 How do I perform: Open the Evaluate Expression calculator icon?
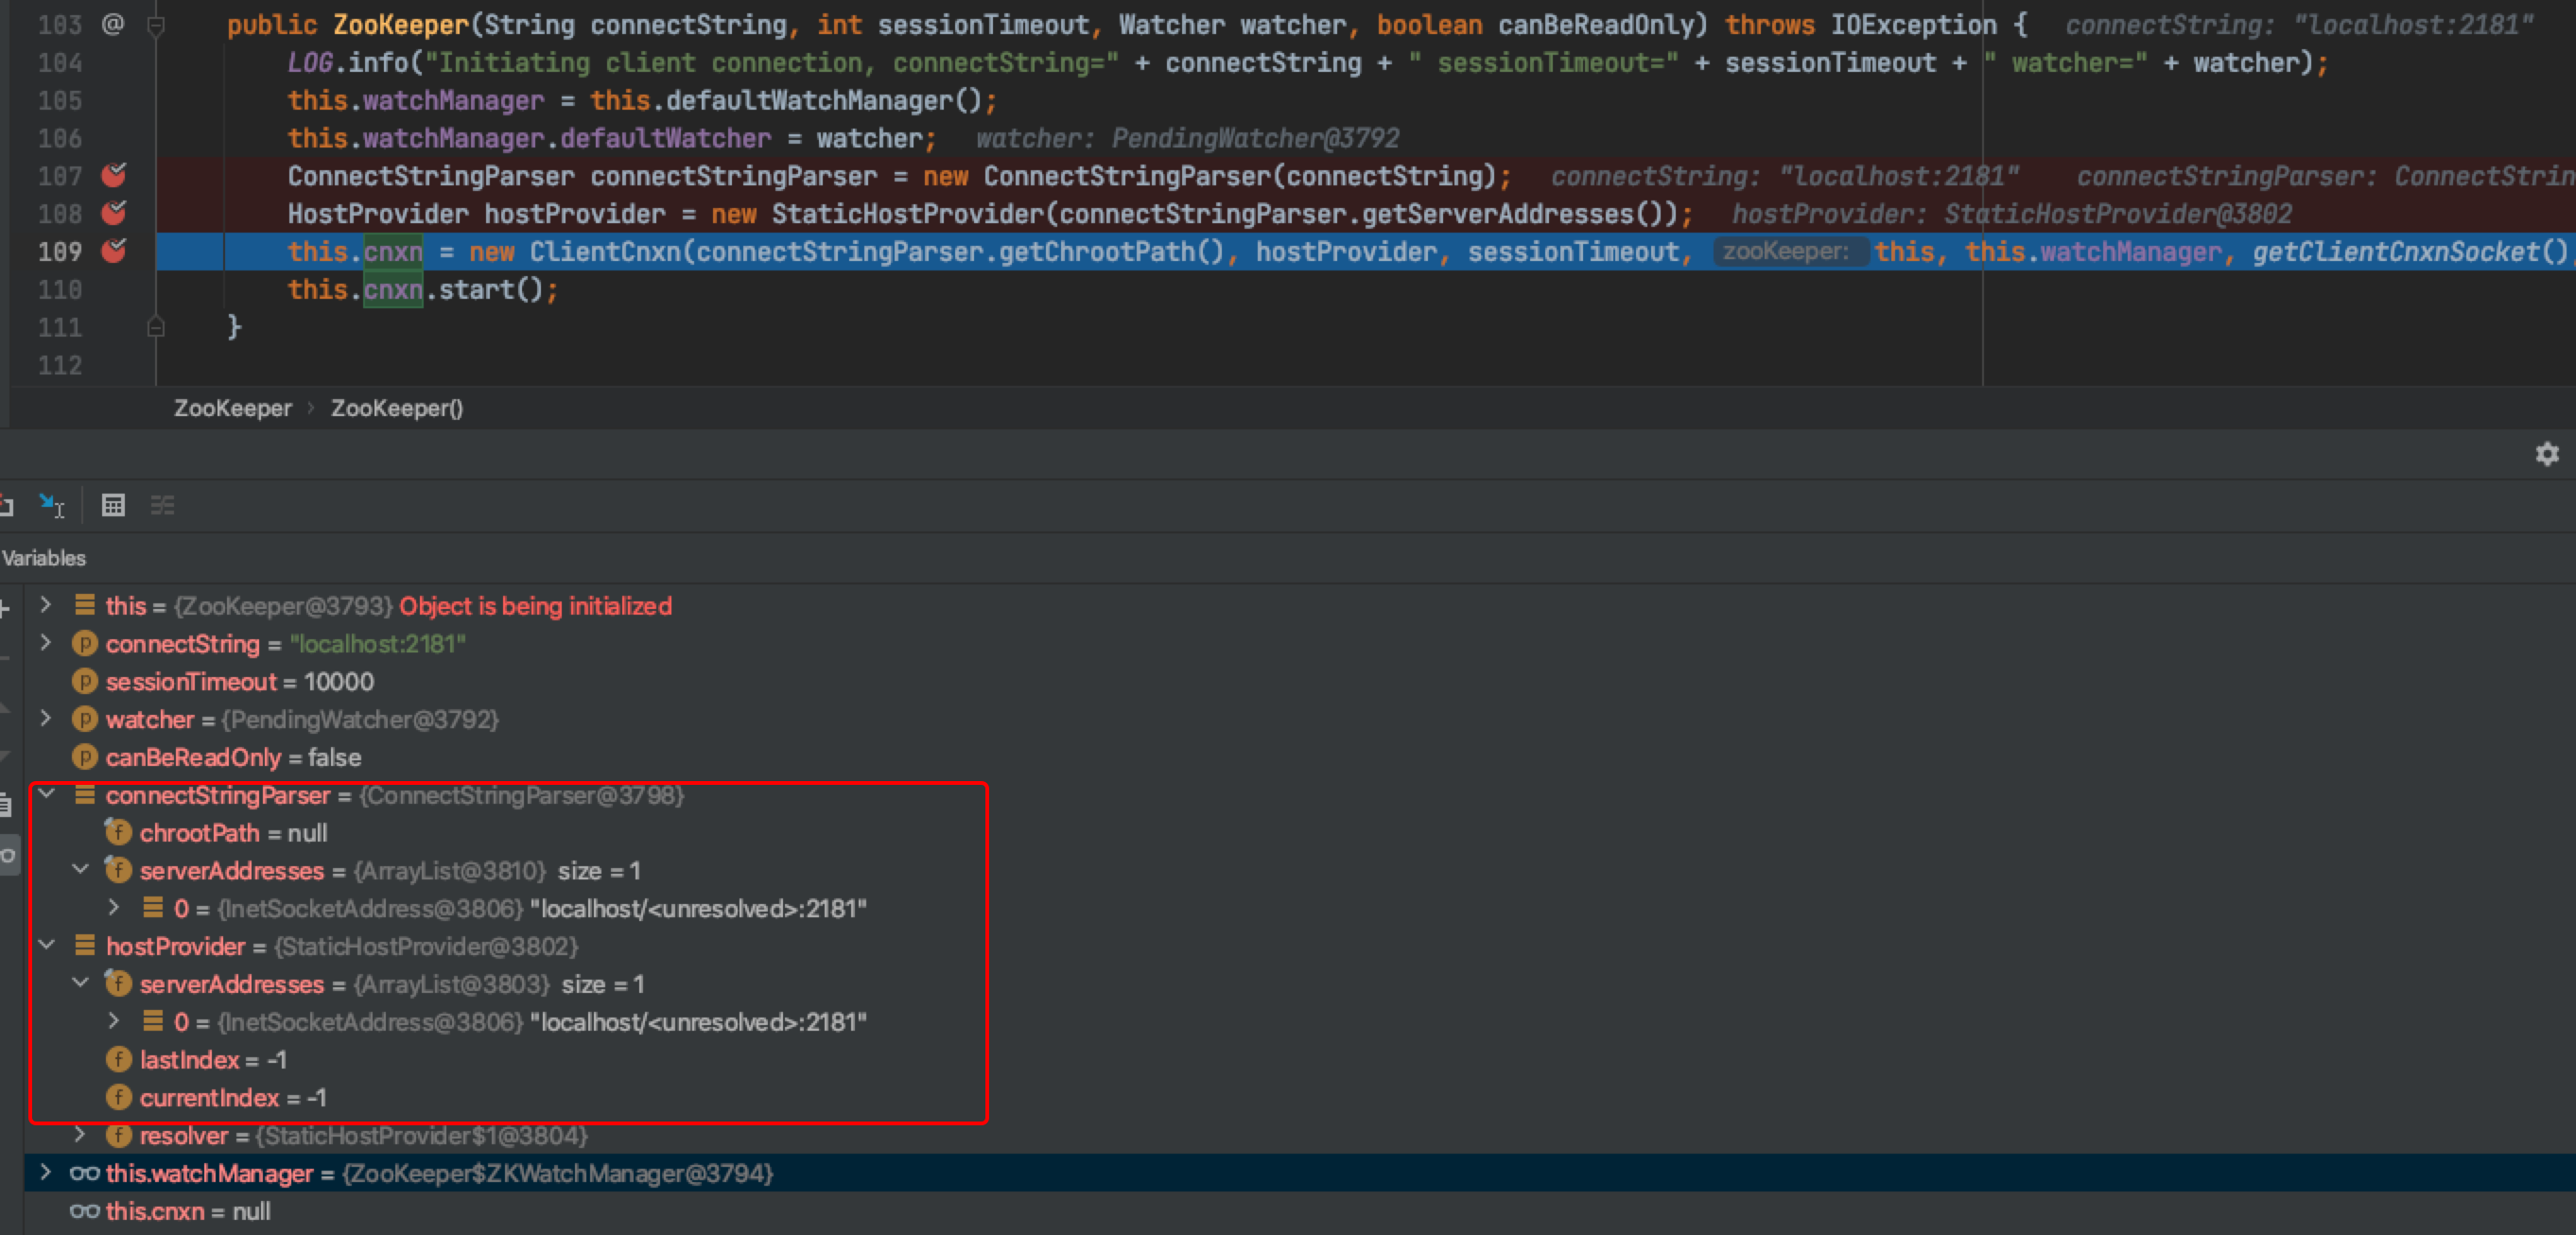coord(113,505)
